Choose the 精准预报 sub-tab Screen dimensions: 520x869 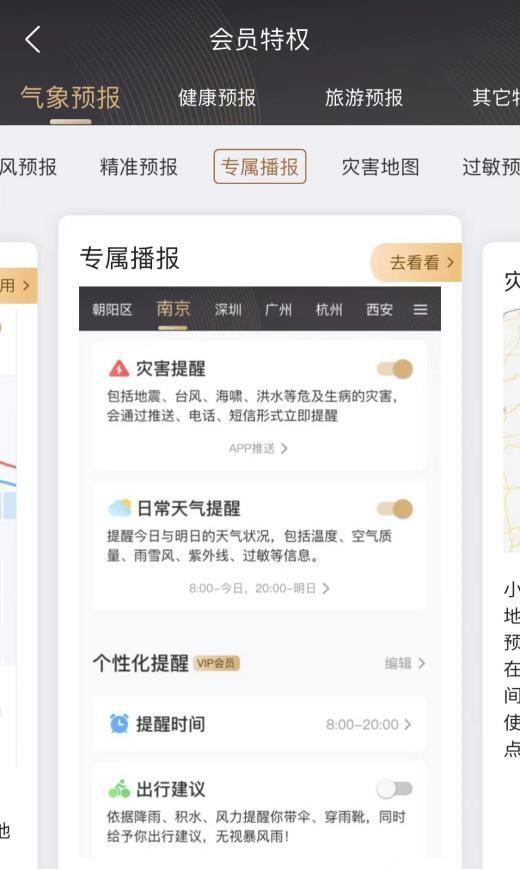pos(139,167)
